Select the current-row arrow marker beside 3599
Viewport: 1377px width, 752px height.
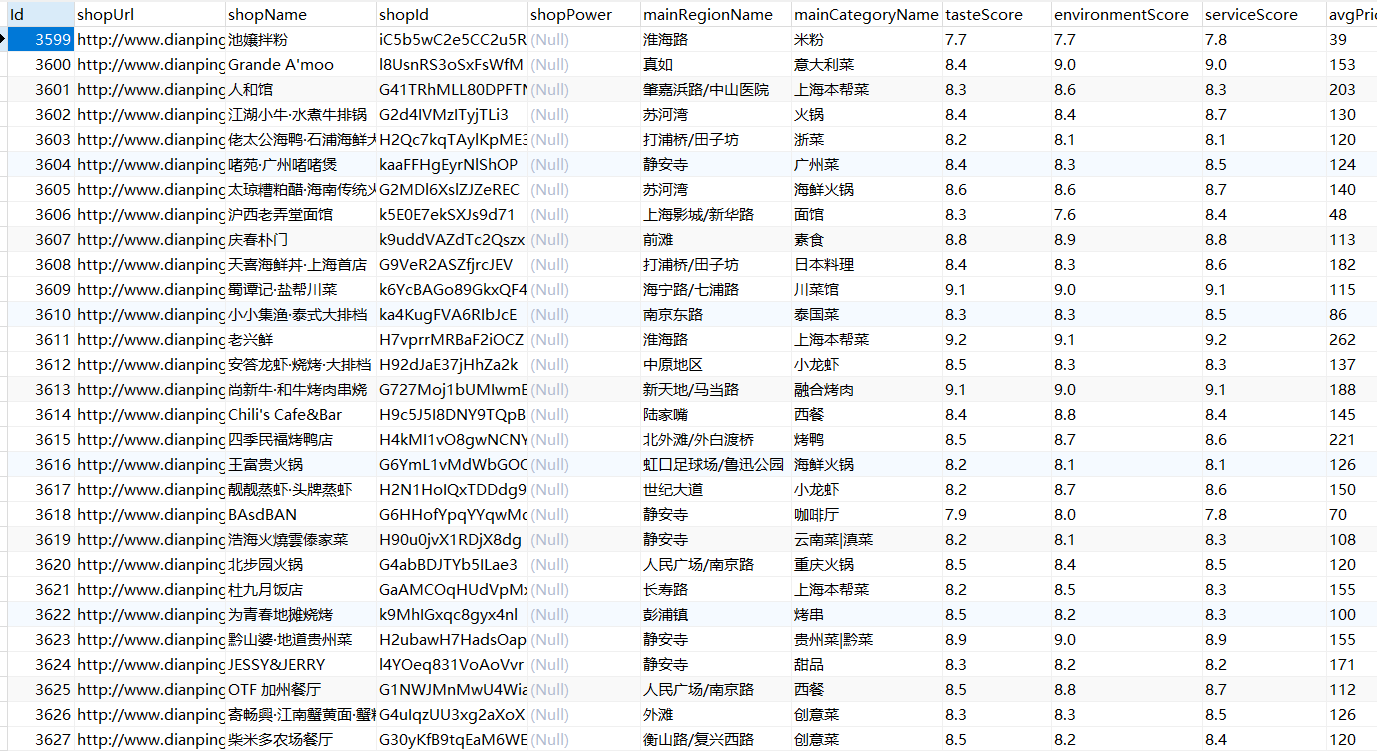(3, 40)
